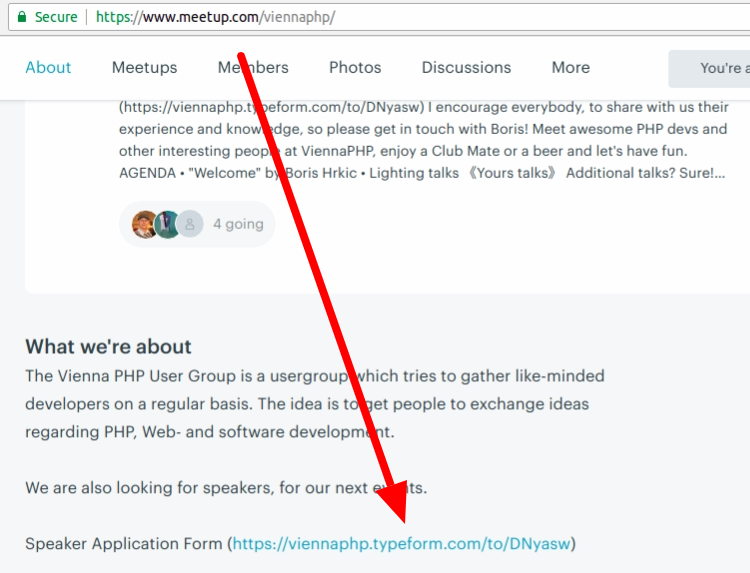Screen dimensions: 750x573
Task: Click the paragraph beginning "The Vienna PHP User Group"
Action: coord(315,404)
